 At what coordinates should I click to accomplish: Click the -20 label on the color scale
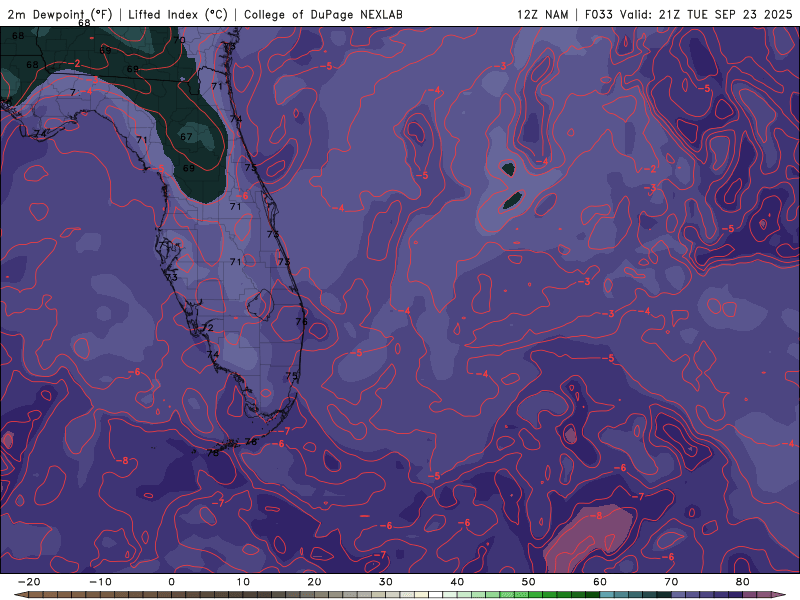click(29, 582)
